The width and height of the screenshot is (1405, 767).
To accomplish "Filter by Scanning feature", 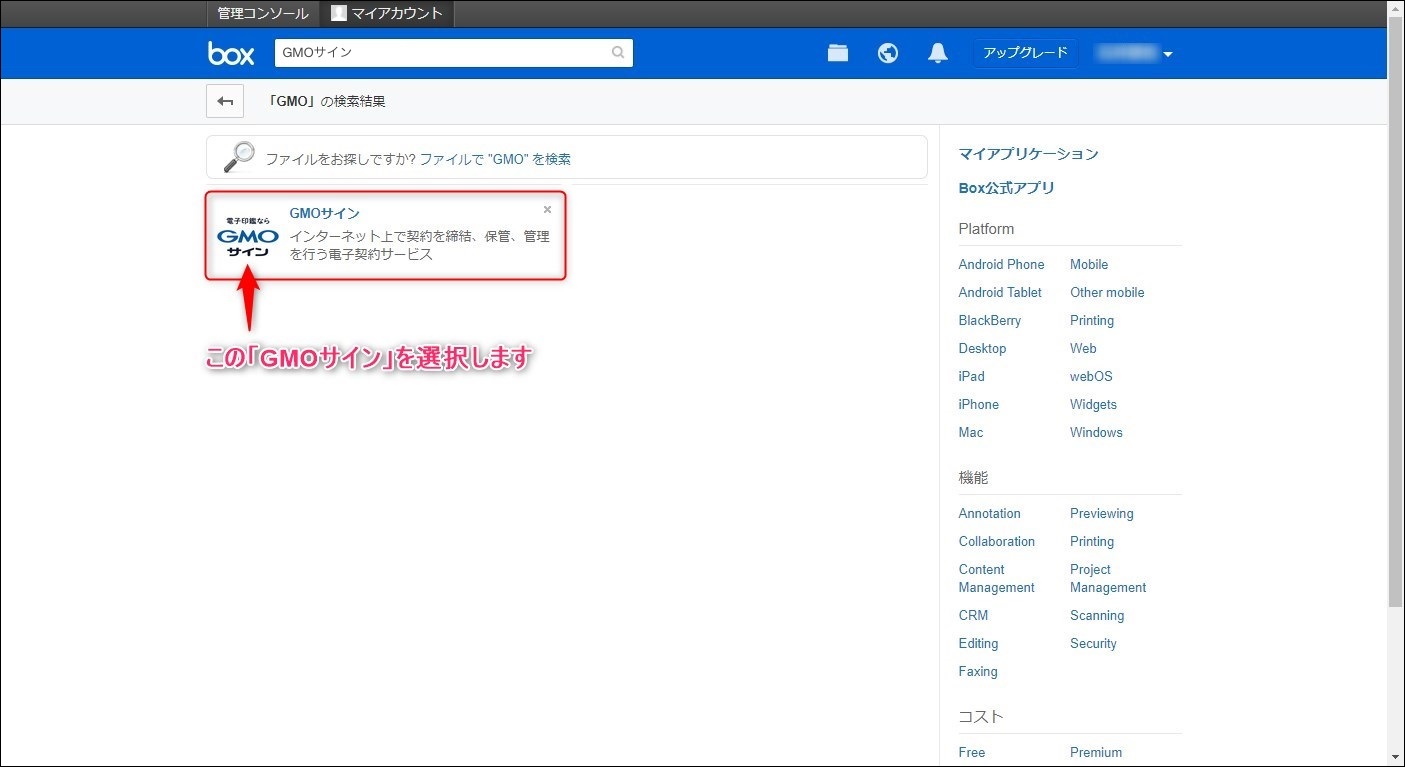I will tap(1097, 615).
